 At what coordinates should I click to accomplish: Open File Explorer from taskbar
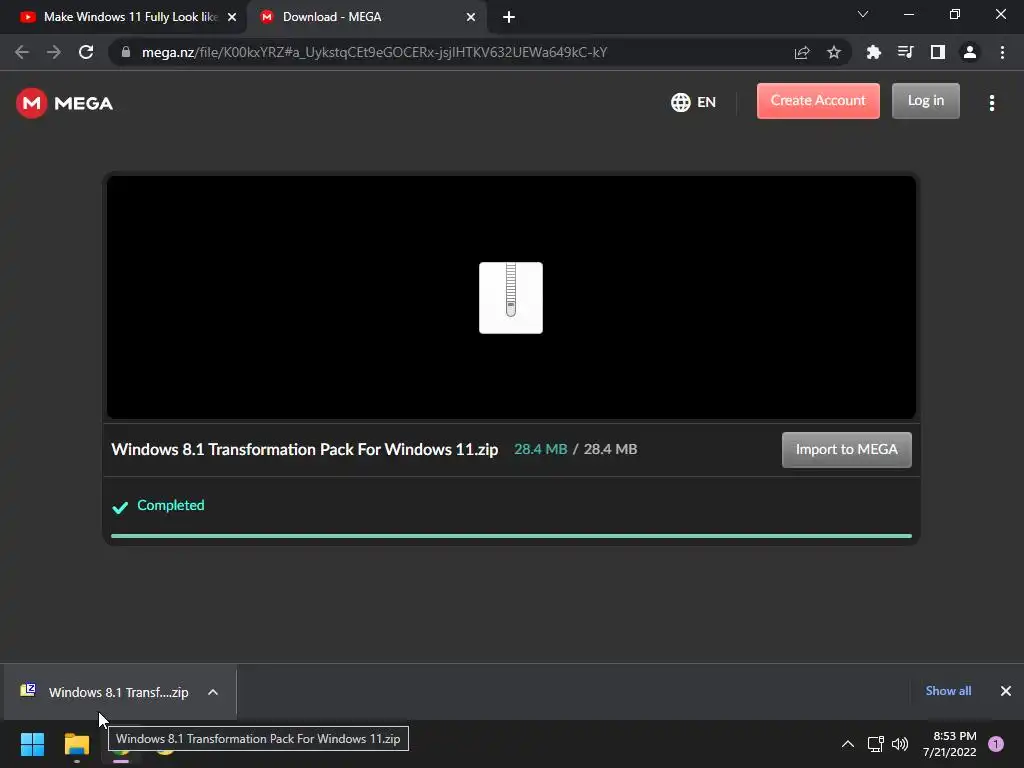tap(76, 744)
